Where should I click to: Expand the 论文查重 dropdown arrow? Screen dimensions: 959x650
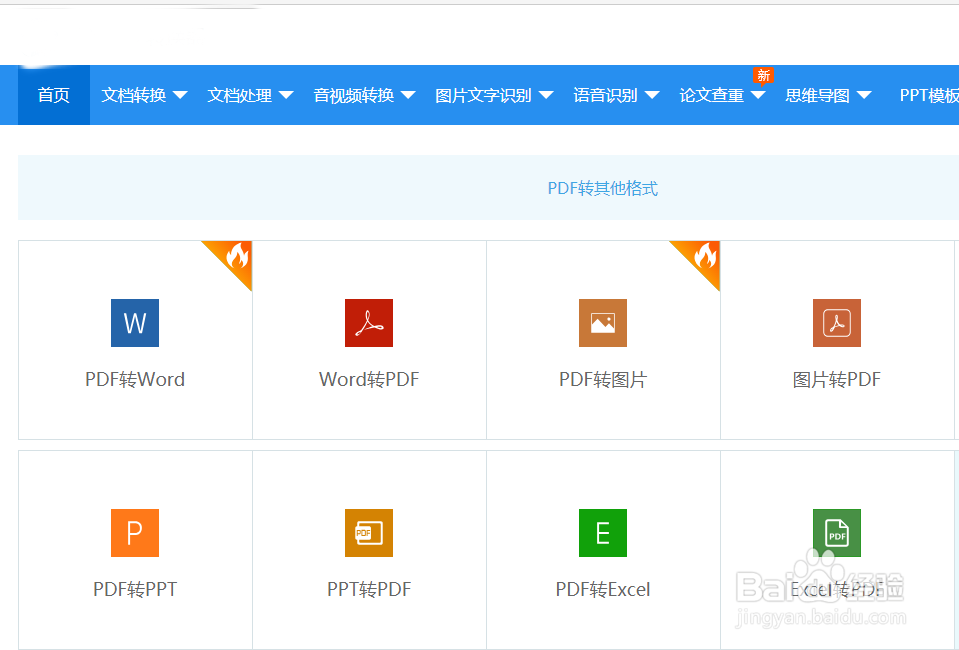click(x=758, y=95)
